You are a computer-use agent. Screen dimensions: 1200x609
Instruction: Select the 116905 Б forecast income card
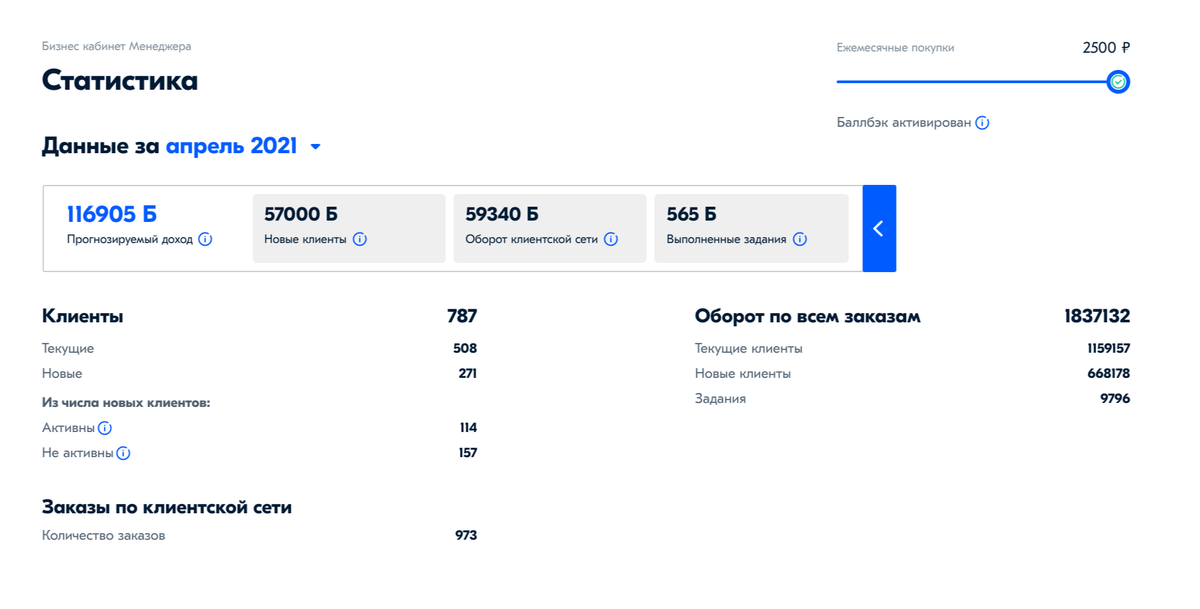tap(146, 228)
